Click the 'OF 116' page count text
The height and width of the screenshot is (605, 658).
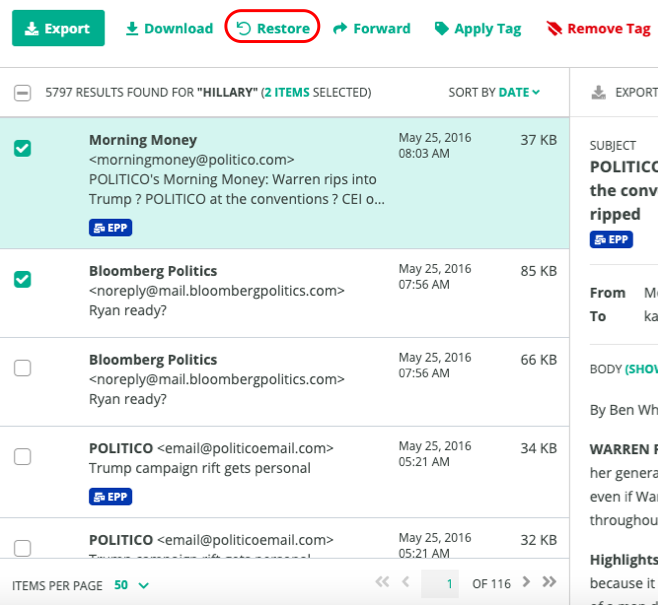point(491,584)
